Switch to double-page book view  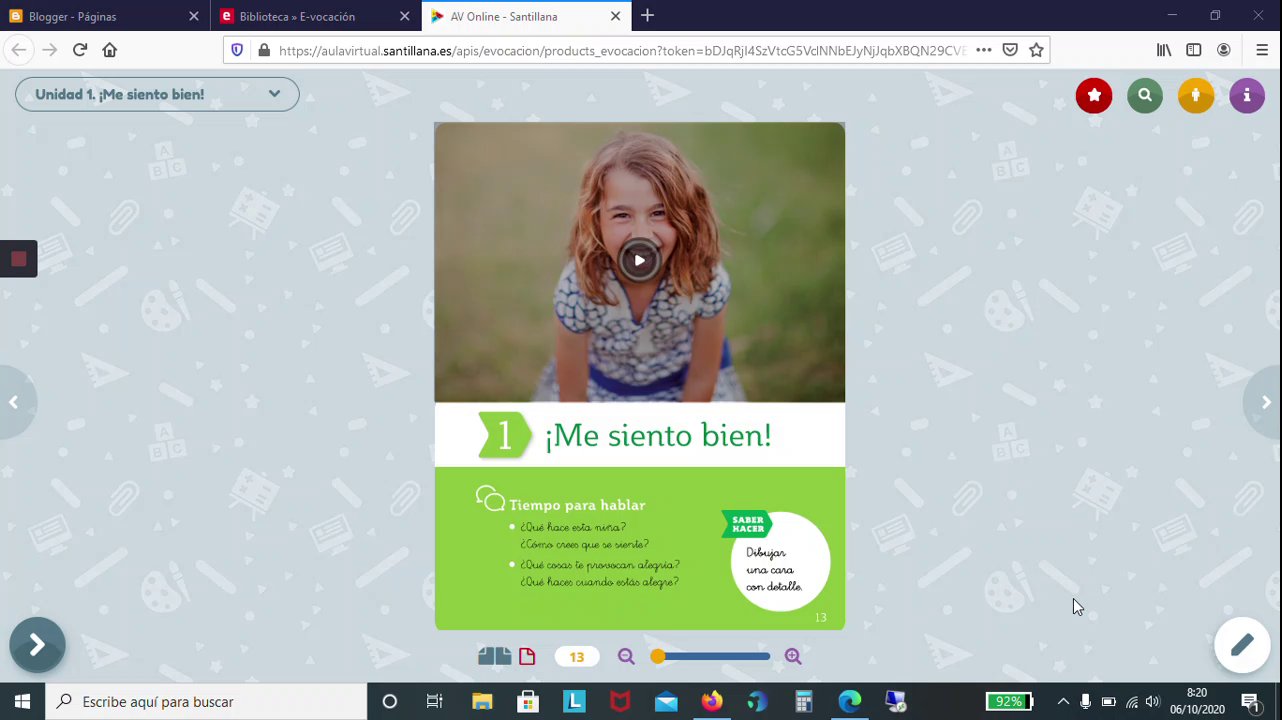(x=494, y=657)
